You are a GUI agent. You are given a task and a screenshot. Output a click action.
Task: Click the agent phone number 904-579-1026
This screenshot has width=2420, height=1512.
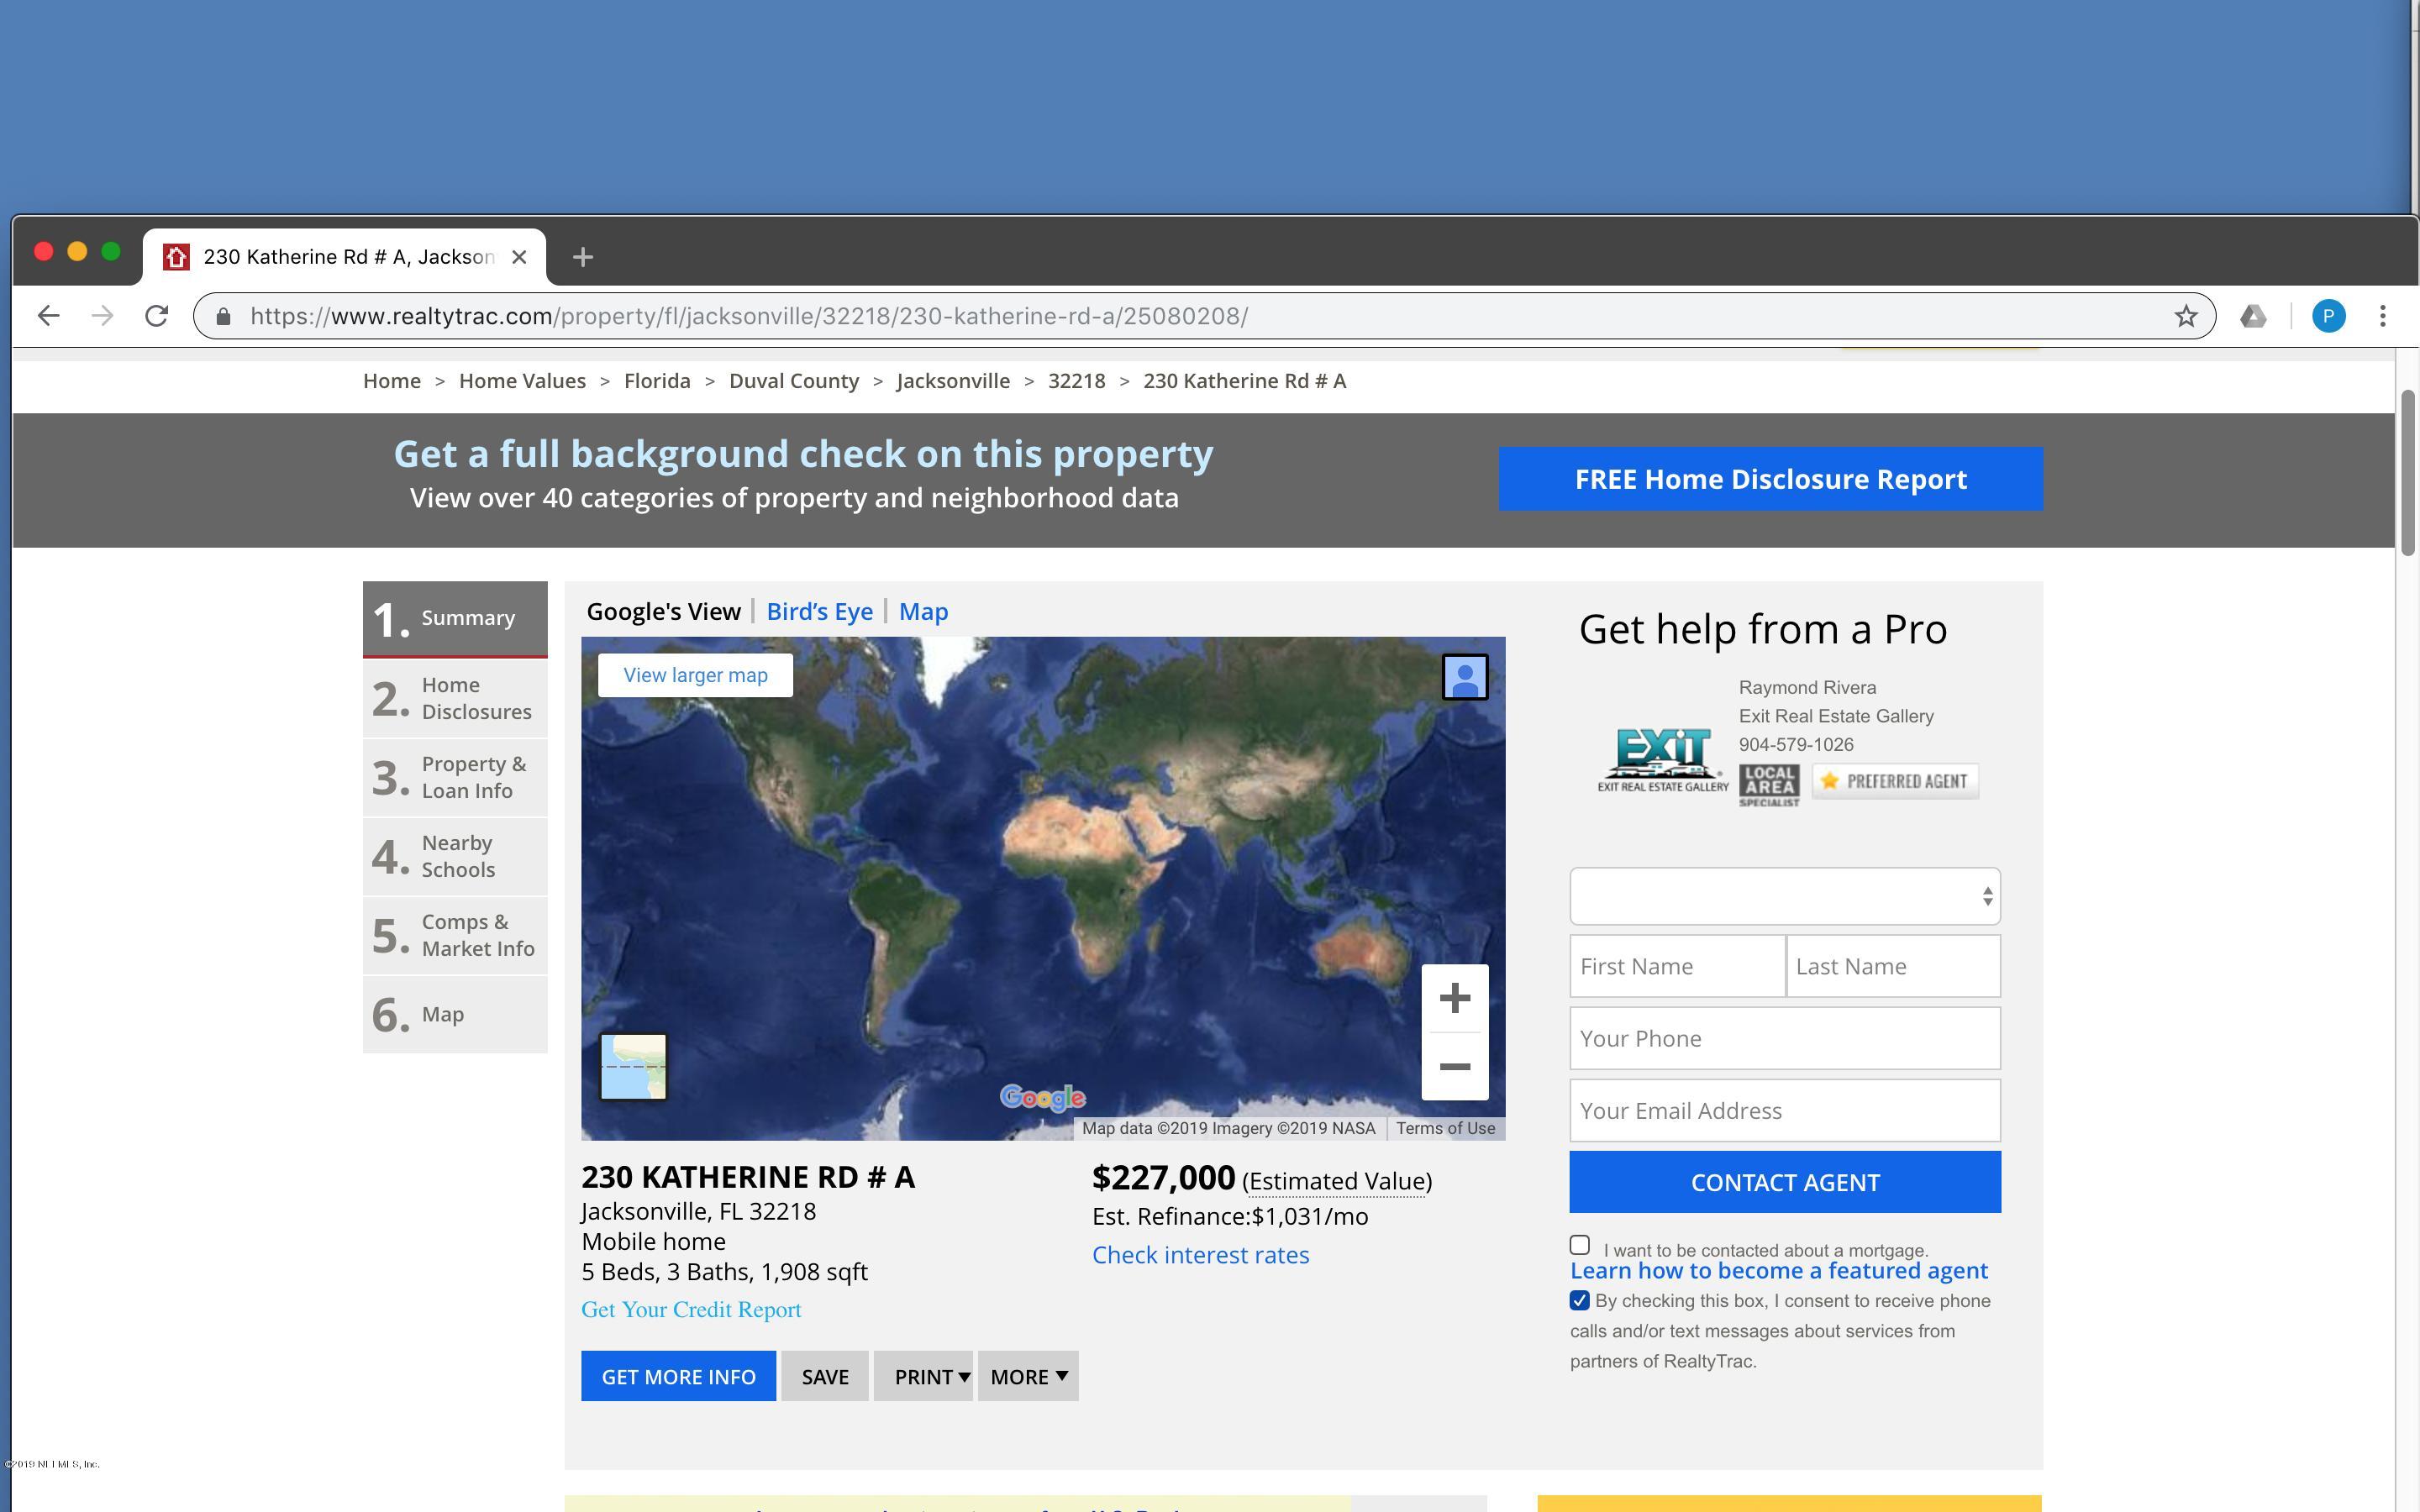[x=1796, y=745]
